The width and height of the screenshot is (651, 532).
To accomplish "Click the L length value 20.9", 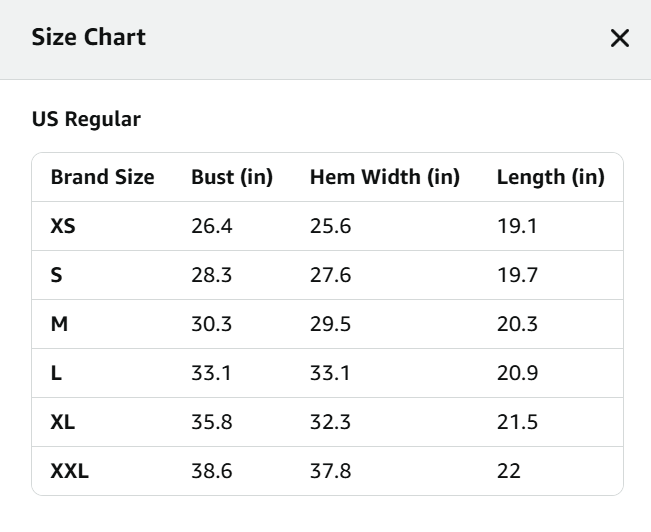I will 517,373.
